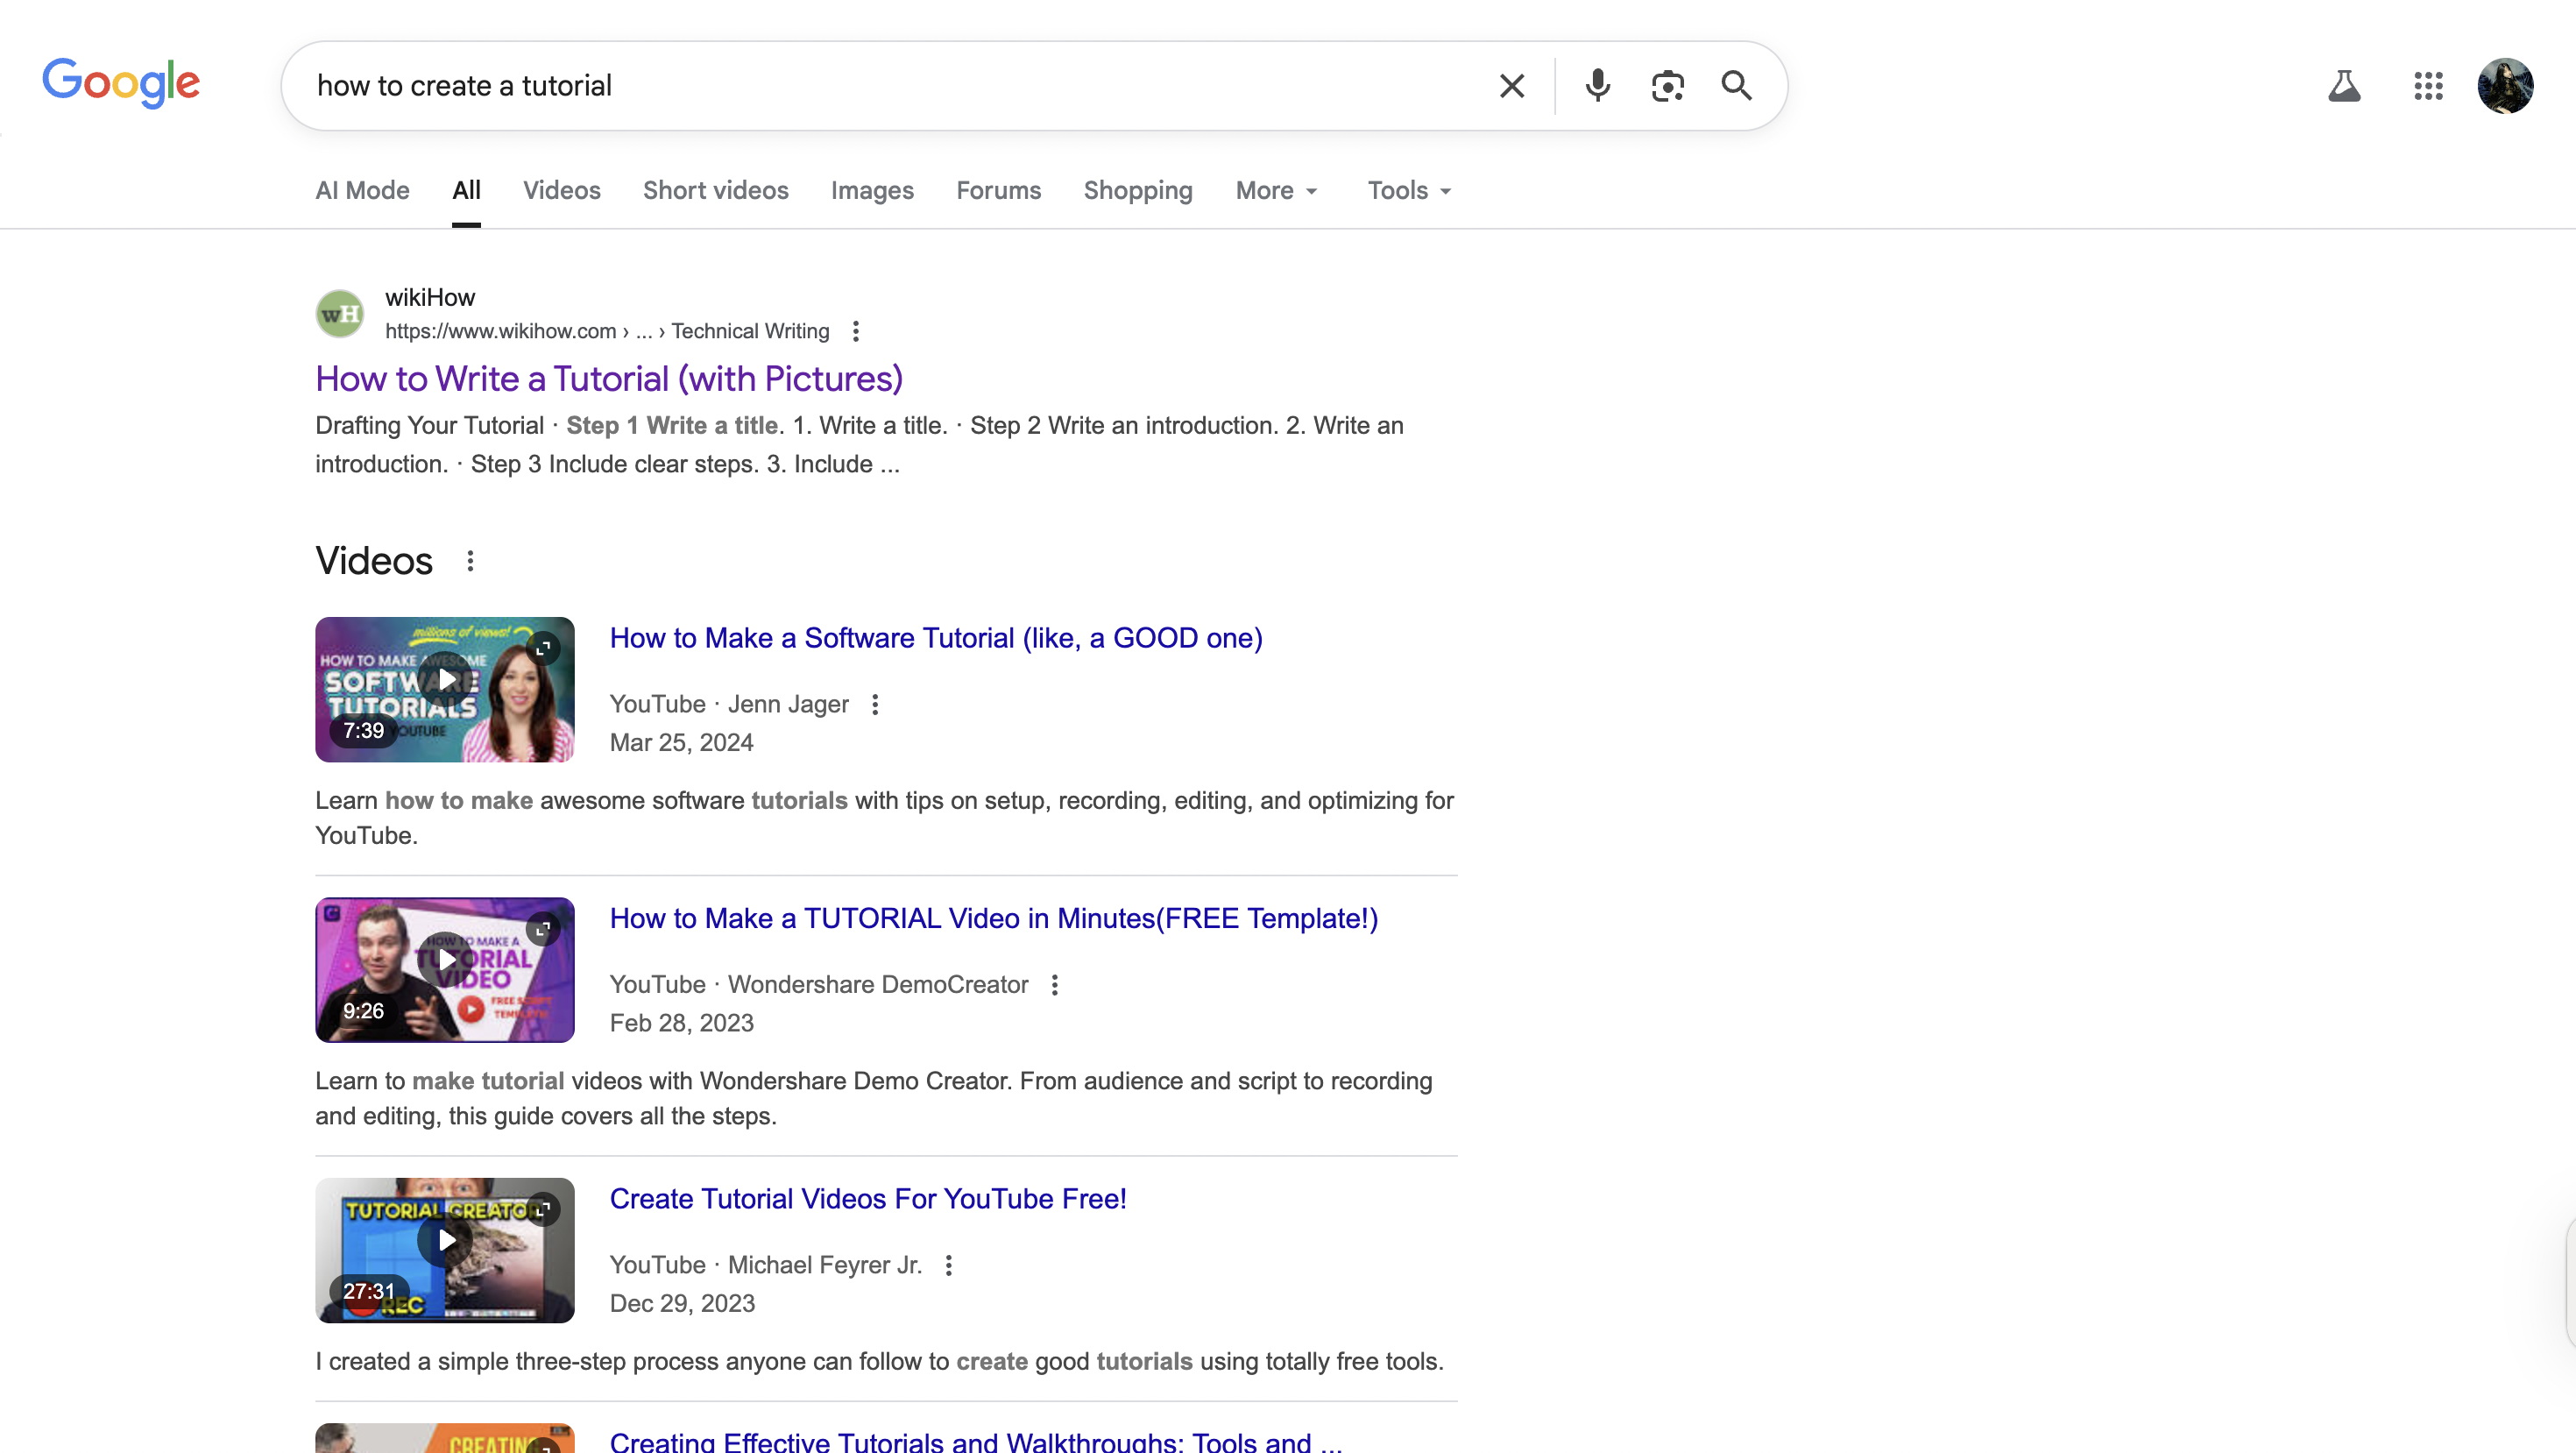Open options for Jenn Jager video
Image resolution: width=2576 pixels, height=1453 pixels.
pyautogui.click(x=875, y=704)
